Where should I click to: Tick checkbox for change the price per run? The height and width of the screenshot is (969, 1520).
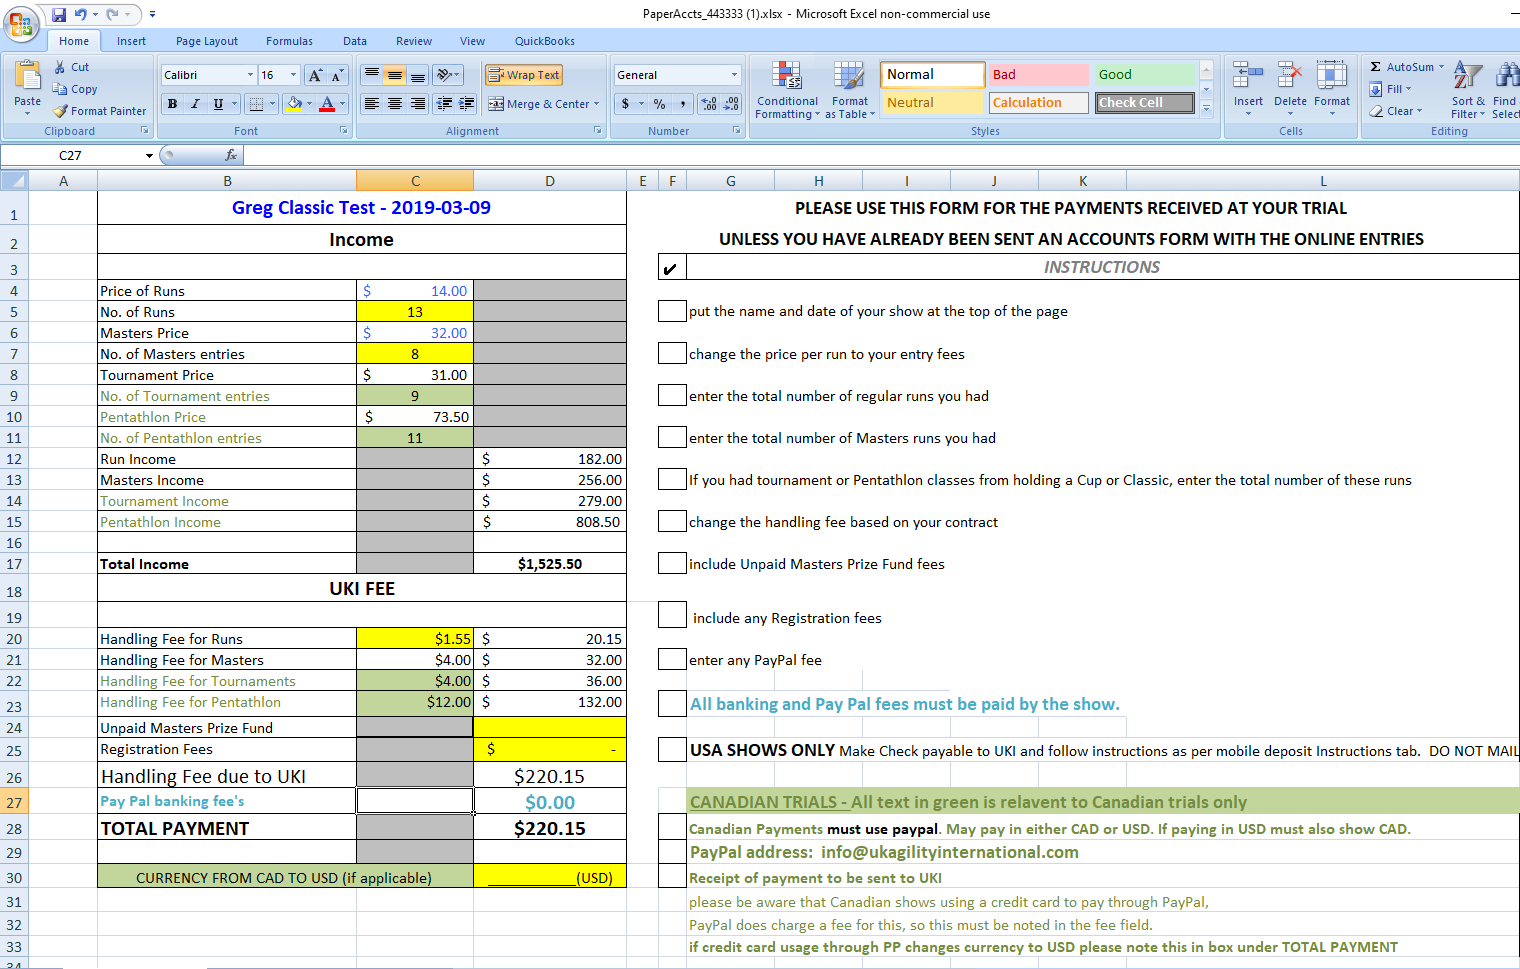(672, 353)
